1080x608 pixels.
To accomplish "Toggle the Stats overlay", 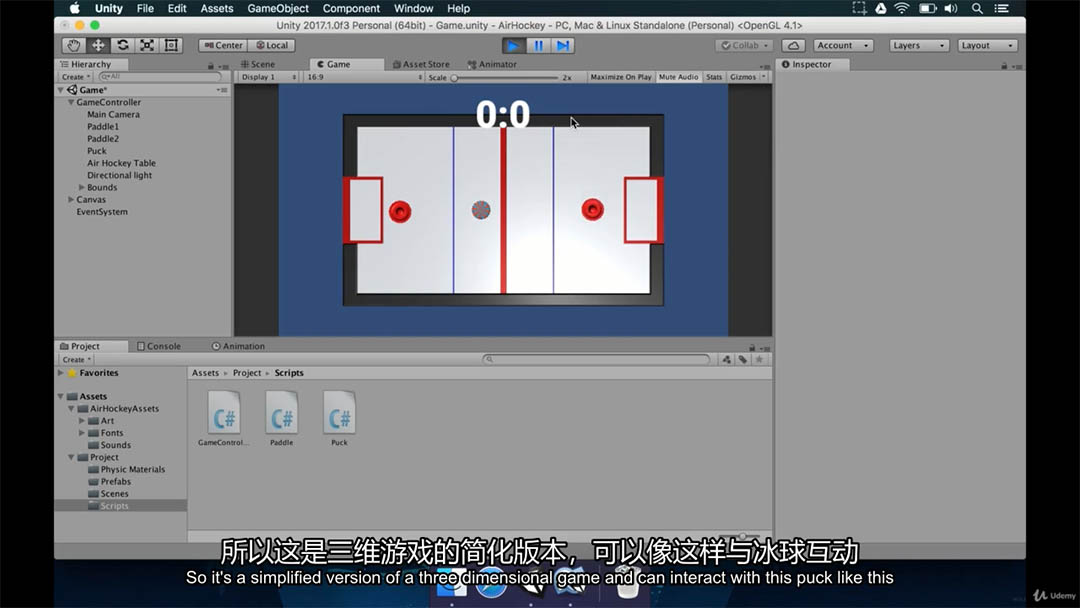I will [714, 77].
